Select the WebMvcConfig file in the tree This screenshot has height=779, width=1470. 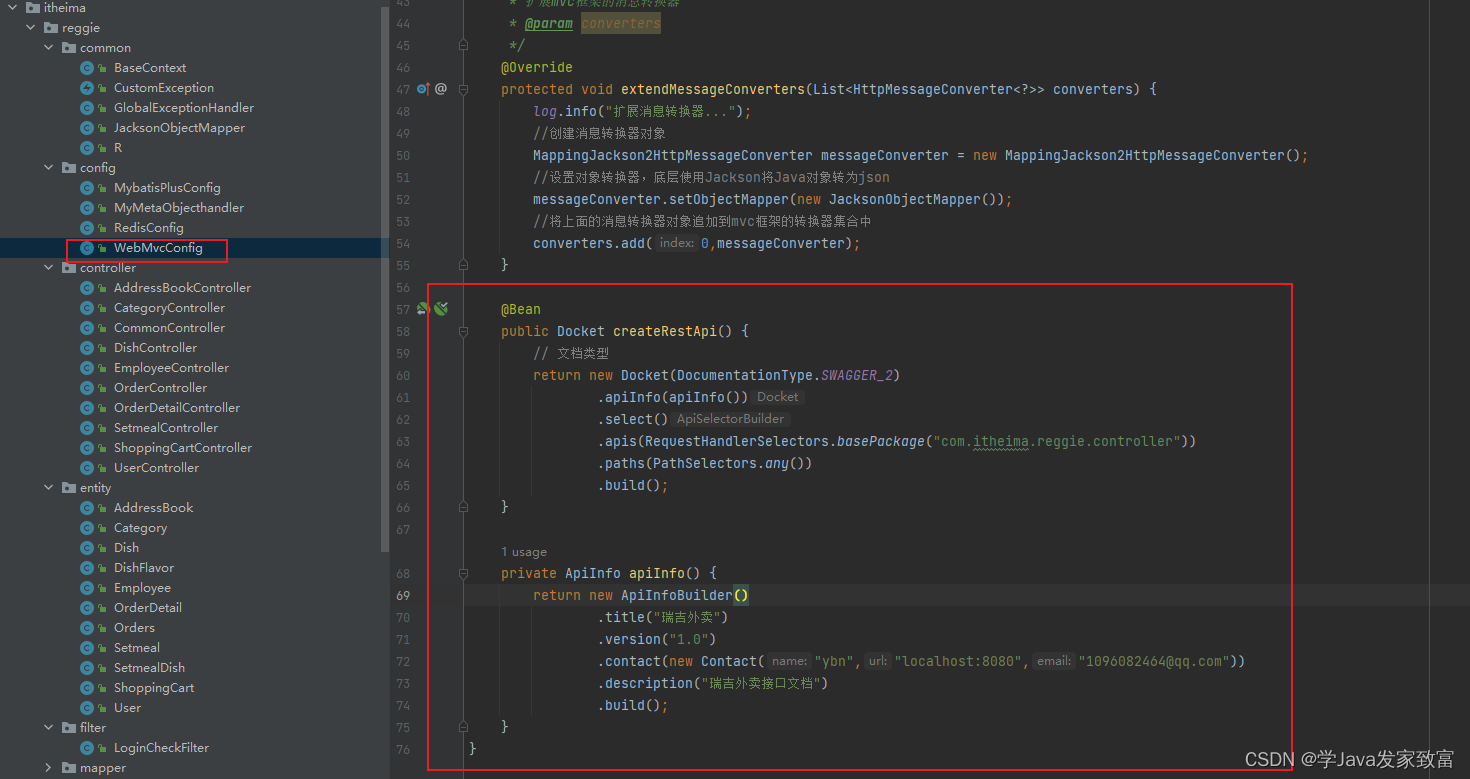[158, 248]
